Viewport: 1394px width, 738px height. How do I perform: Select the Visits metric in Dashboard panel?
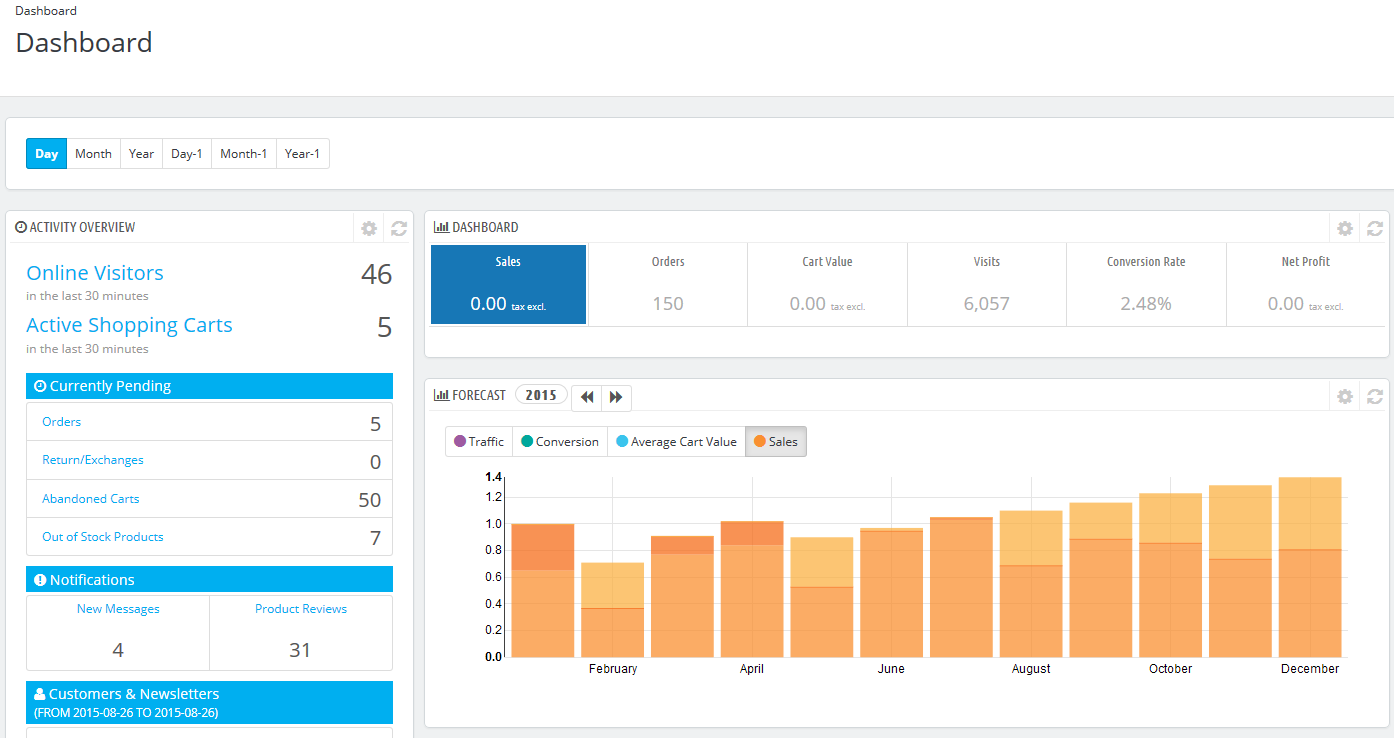[986, 284]
